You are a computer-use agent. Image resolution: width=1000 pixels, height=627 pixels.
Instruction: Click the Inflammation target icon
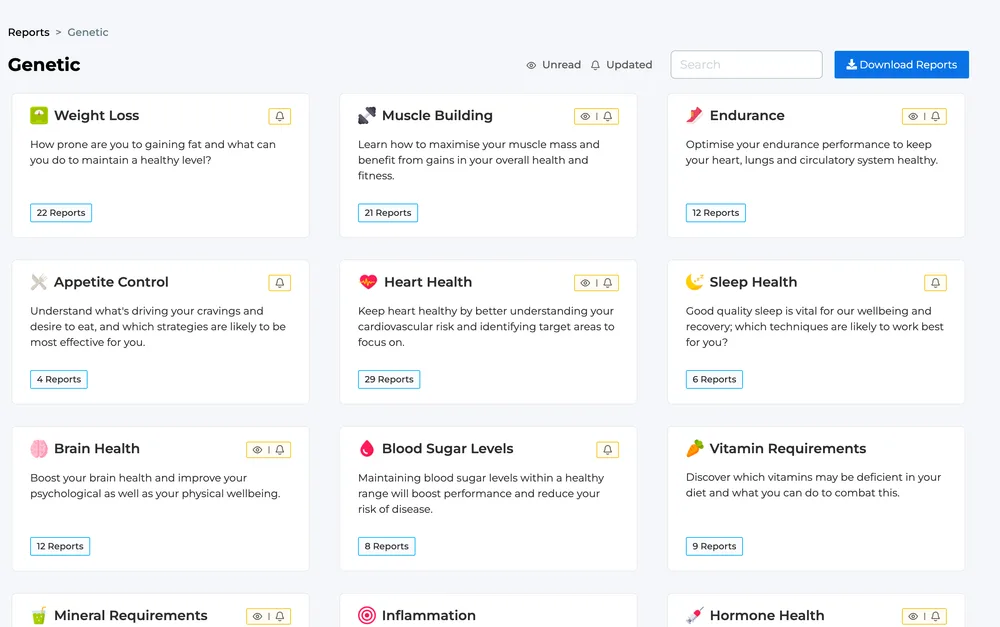pos(367,615)
